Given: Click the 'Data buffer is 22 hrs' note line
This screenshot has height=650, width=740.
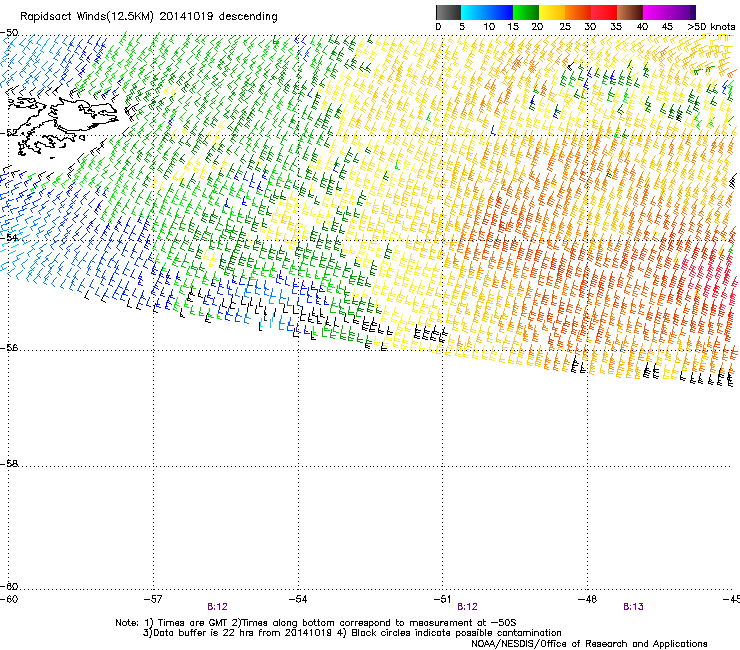Looking at the screenshot, I should pyautogui.click(x=352, y=633).
